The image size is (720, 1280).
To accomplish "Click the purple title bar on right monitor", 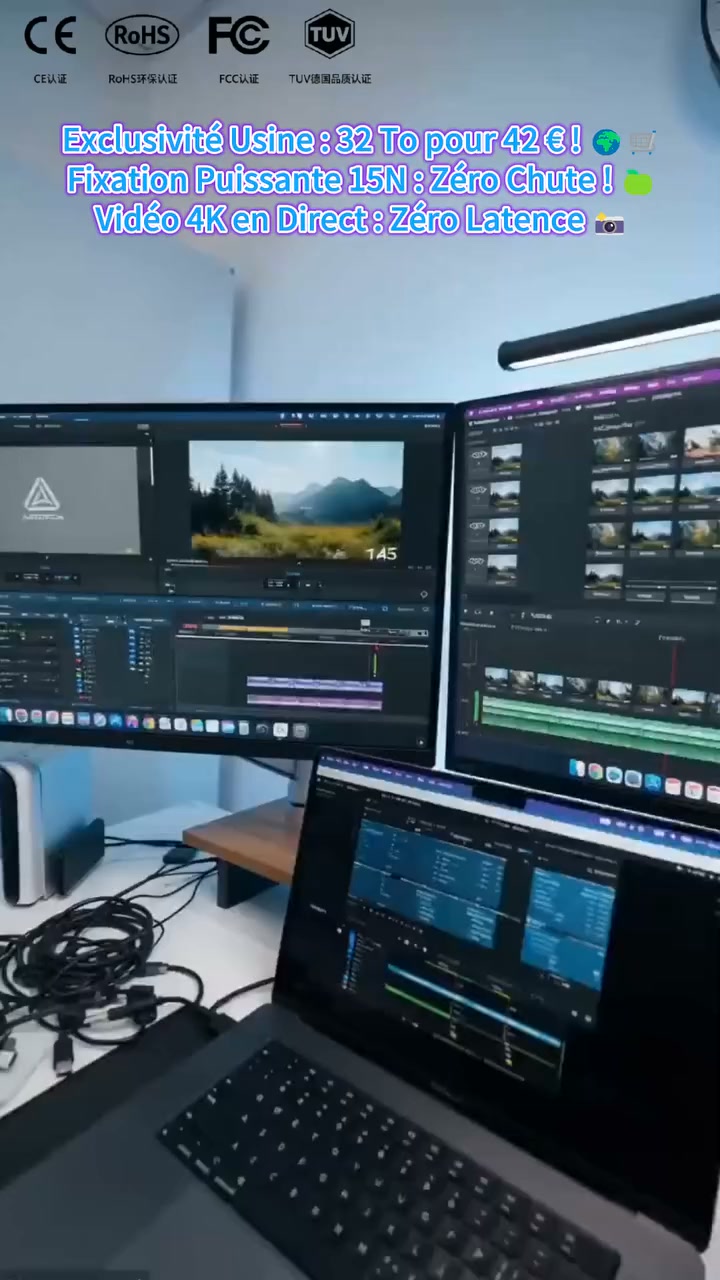I will pyautogui.click(x=592, y=391).
